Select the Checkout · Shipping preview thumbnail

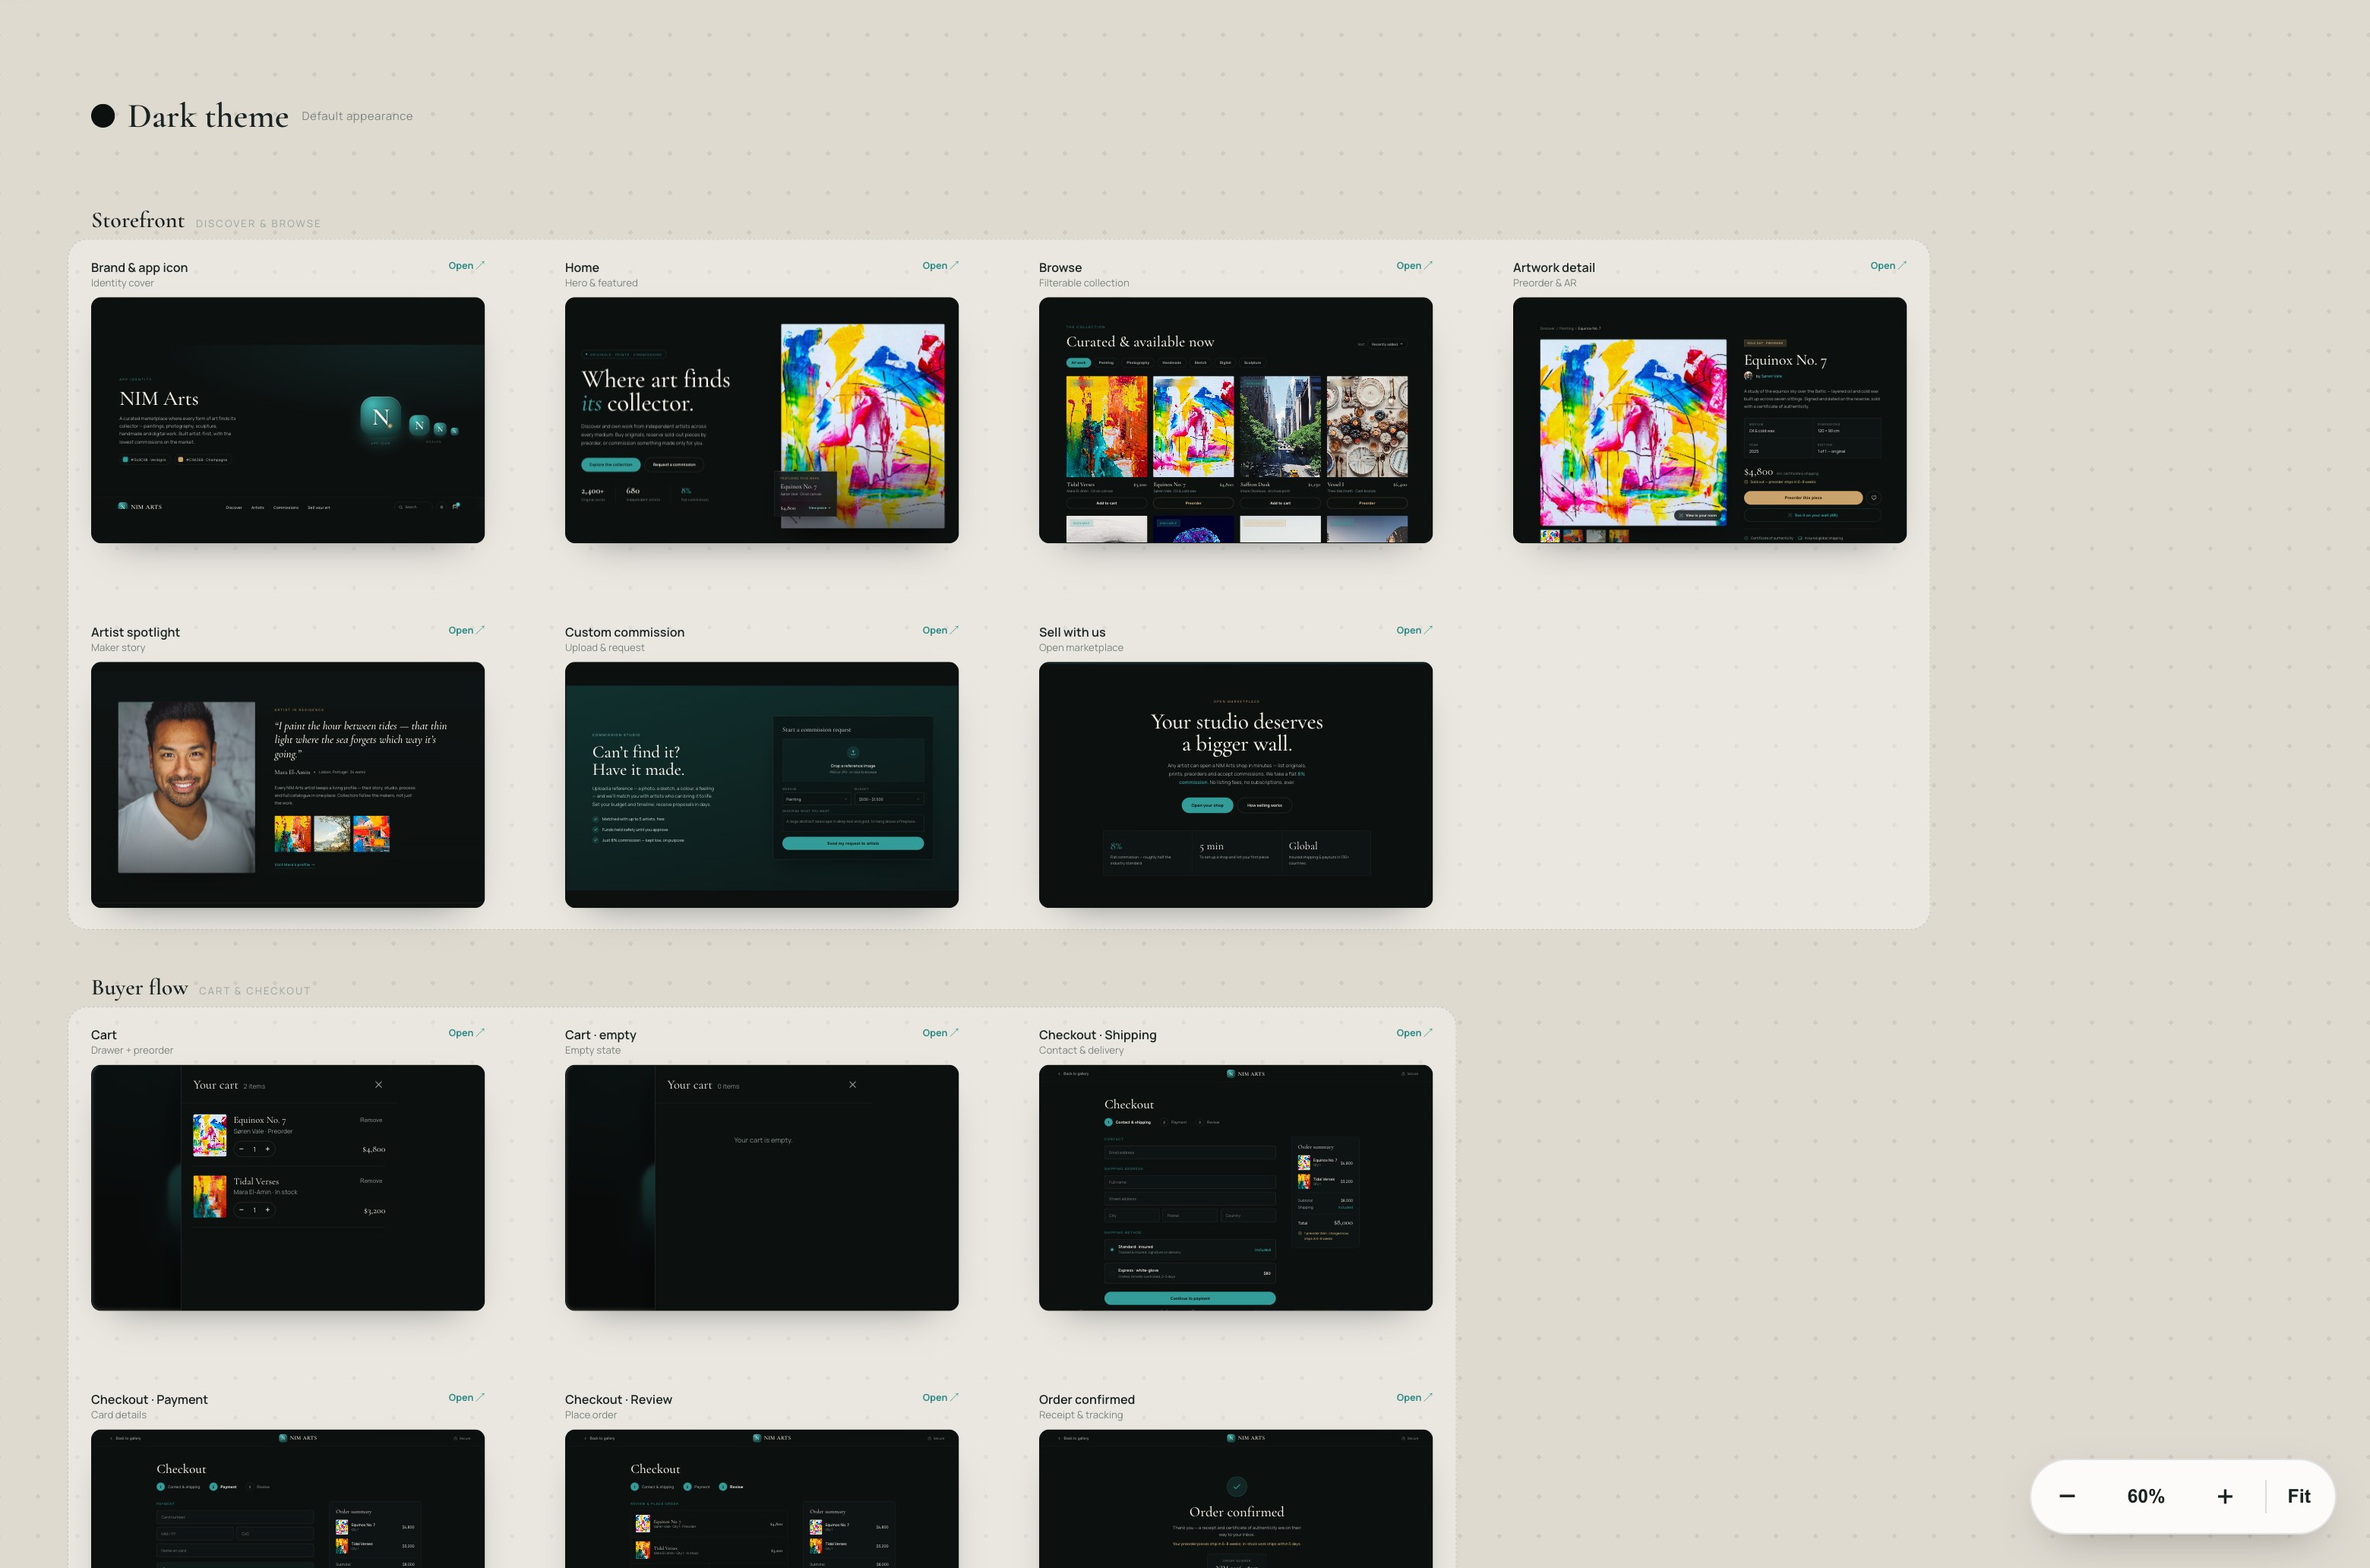tap(1236, 1188)
